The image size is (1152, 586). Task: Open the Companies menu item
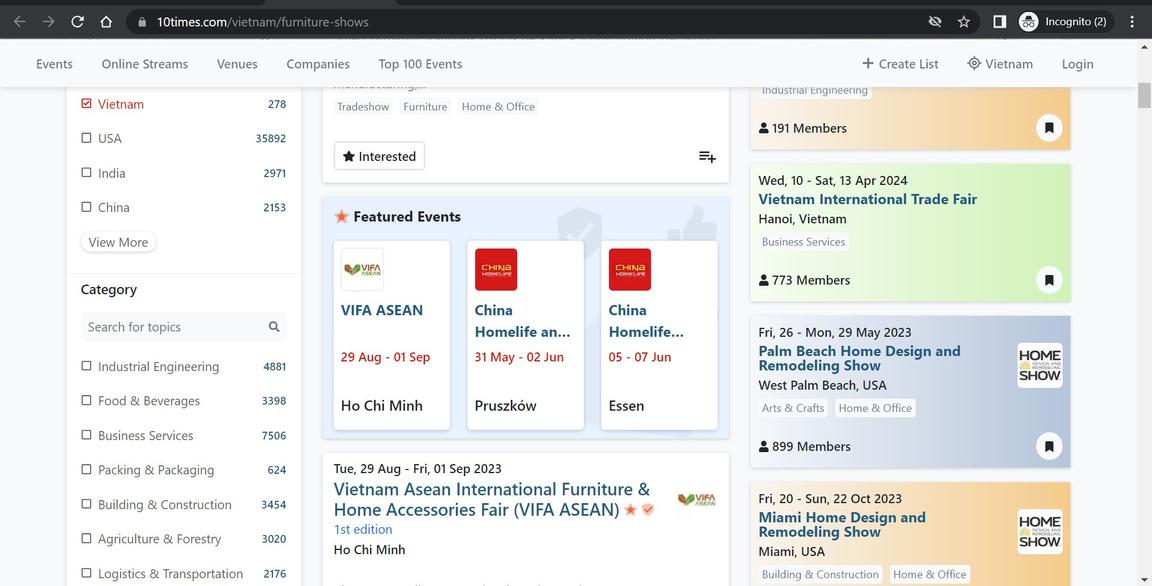tap(318, 64)
